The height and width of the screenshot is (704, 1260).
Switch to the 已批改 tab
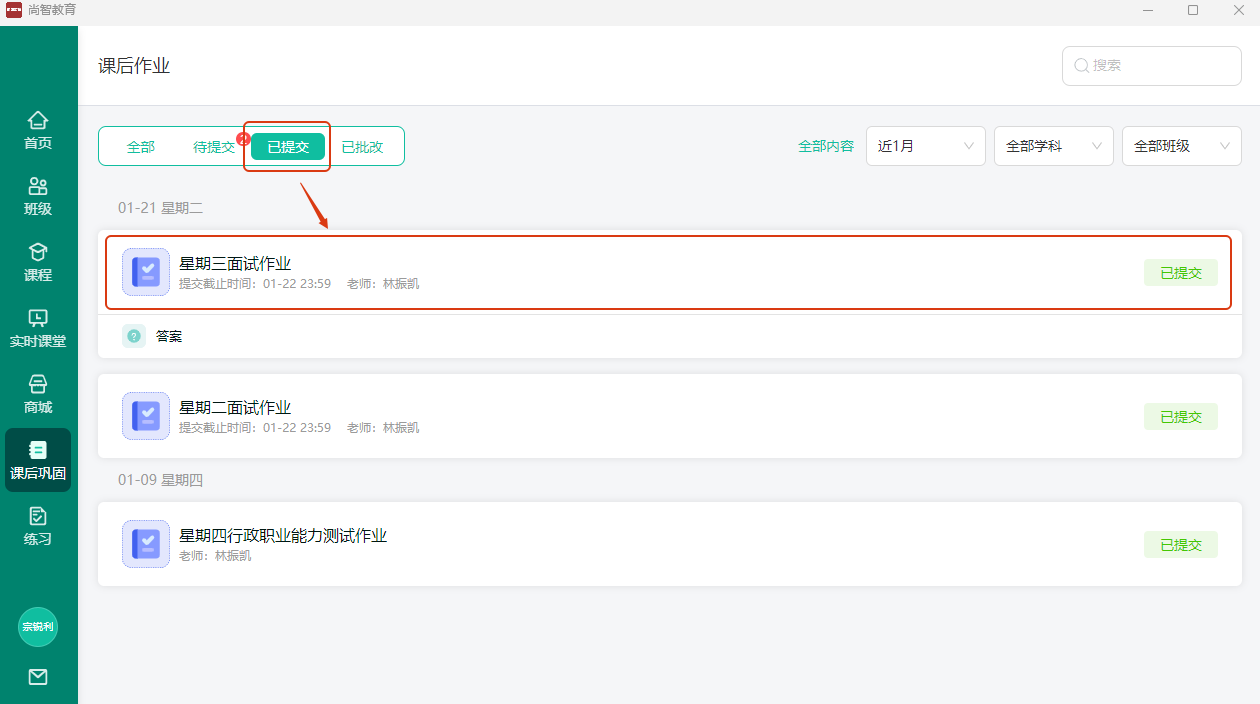pyautogui.click(x=362, y=147)
